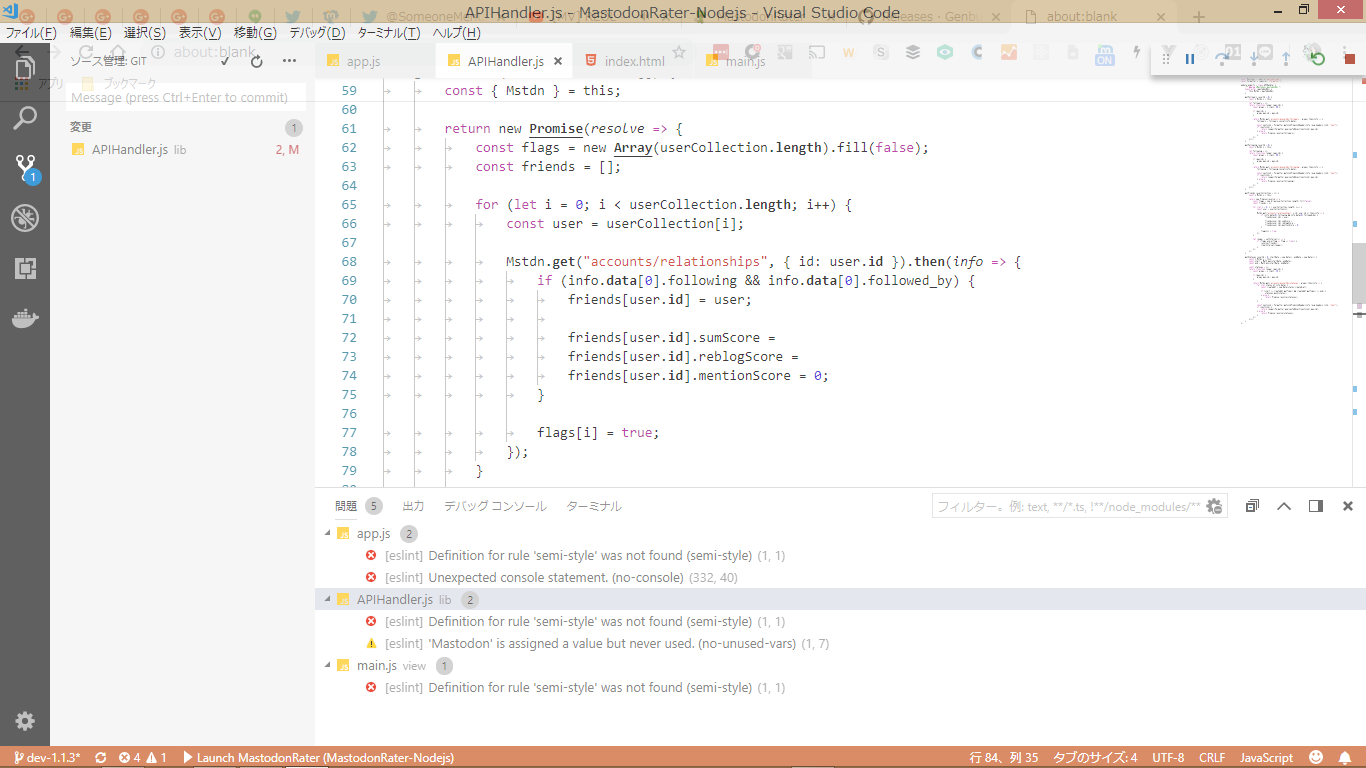1366x768 pixels.
Task: Restart the debug session with green arrow
Action: coord(1317,59)
